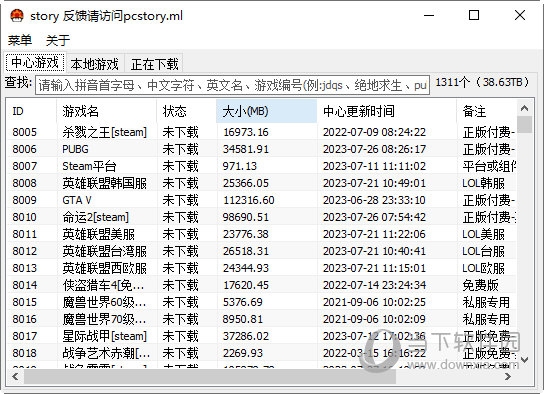
Task: Select the 魔兽世界70级 row
Action: pos(262,319)
